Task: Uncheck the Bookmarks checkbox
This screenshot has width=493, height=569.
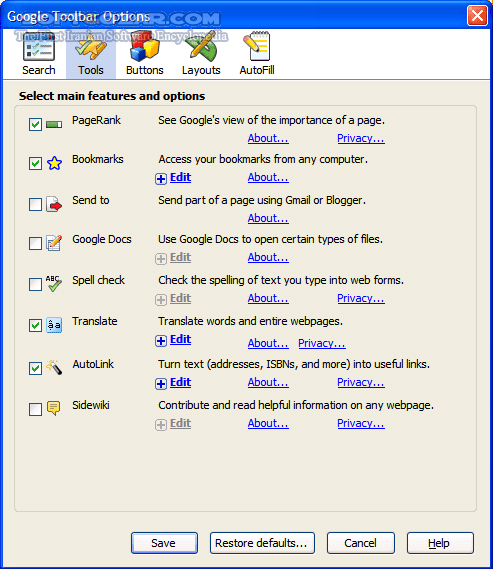Action: [x=35, y=163]
